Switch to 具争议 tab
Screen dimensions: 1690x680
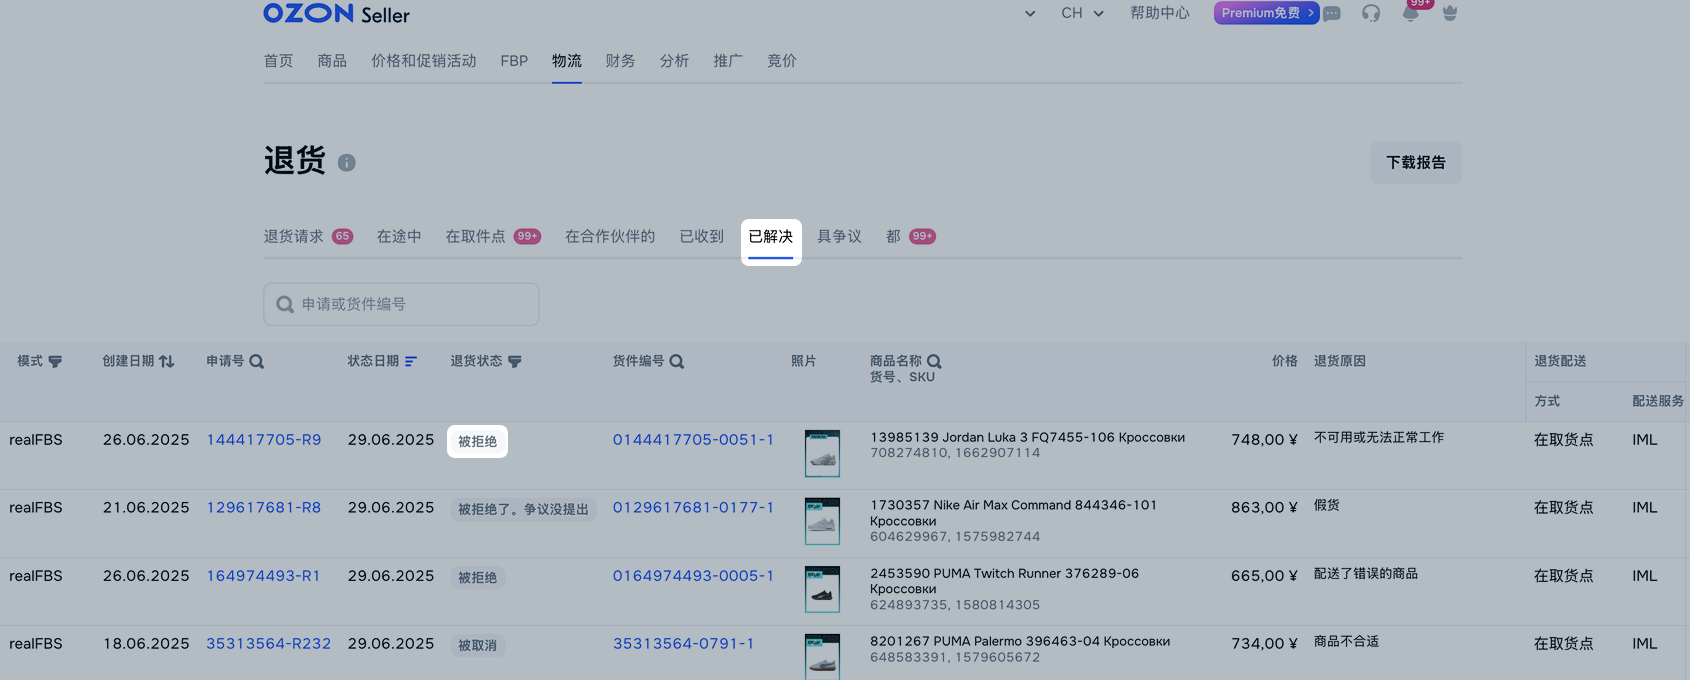tap(839, 237)
